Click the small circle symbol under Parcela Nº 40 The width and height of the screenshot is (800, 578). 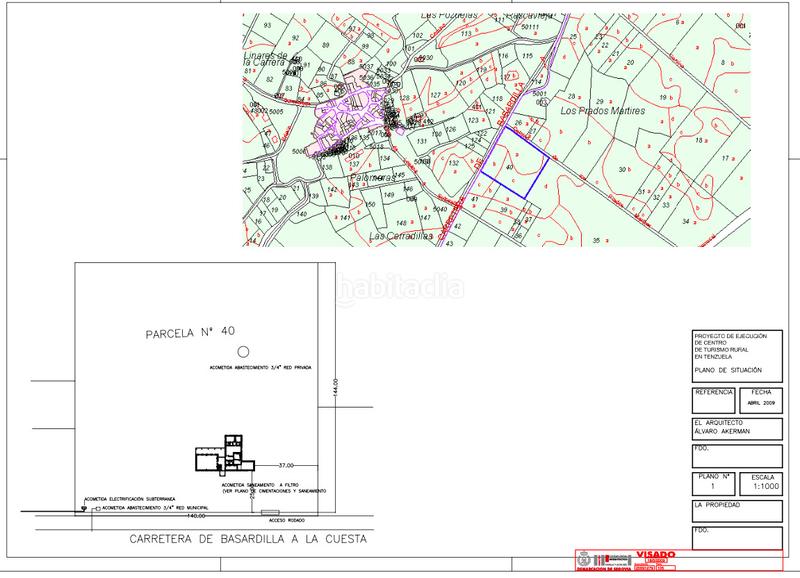click(x=242, y=352)
